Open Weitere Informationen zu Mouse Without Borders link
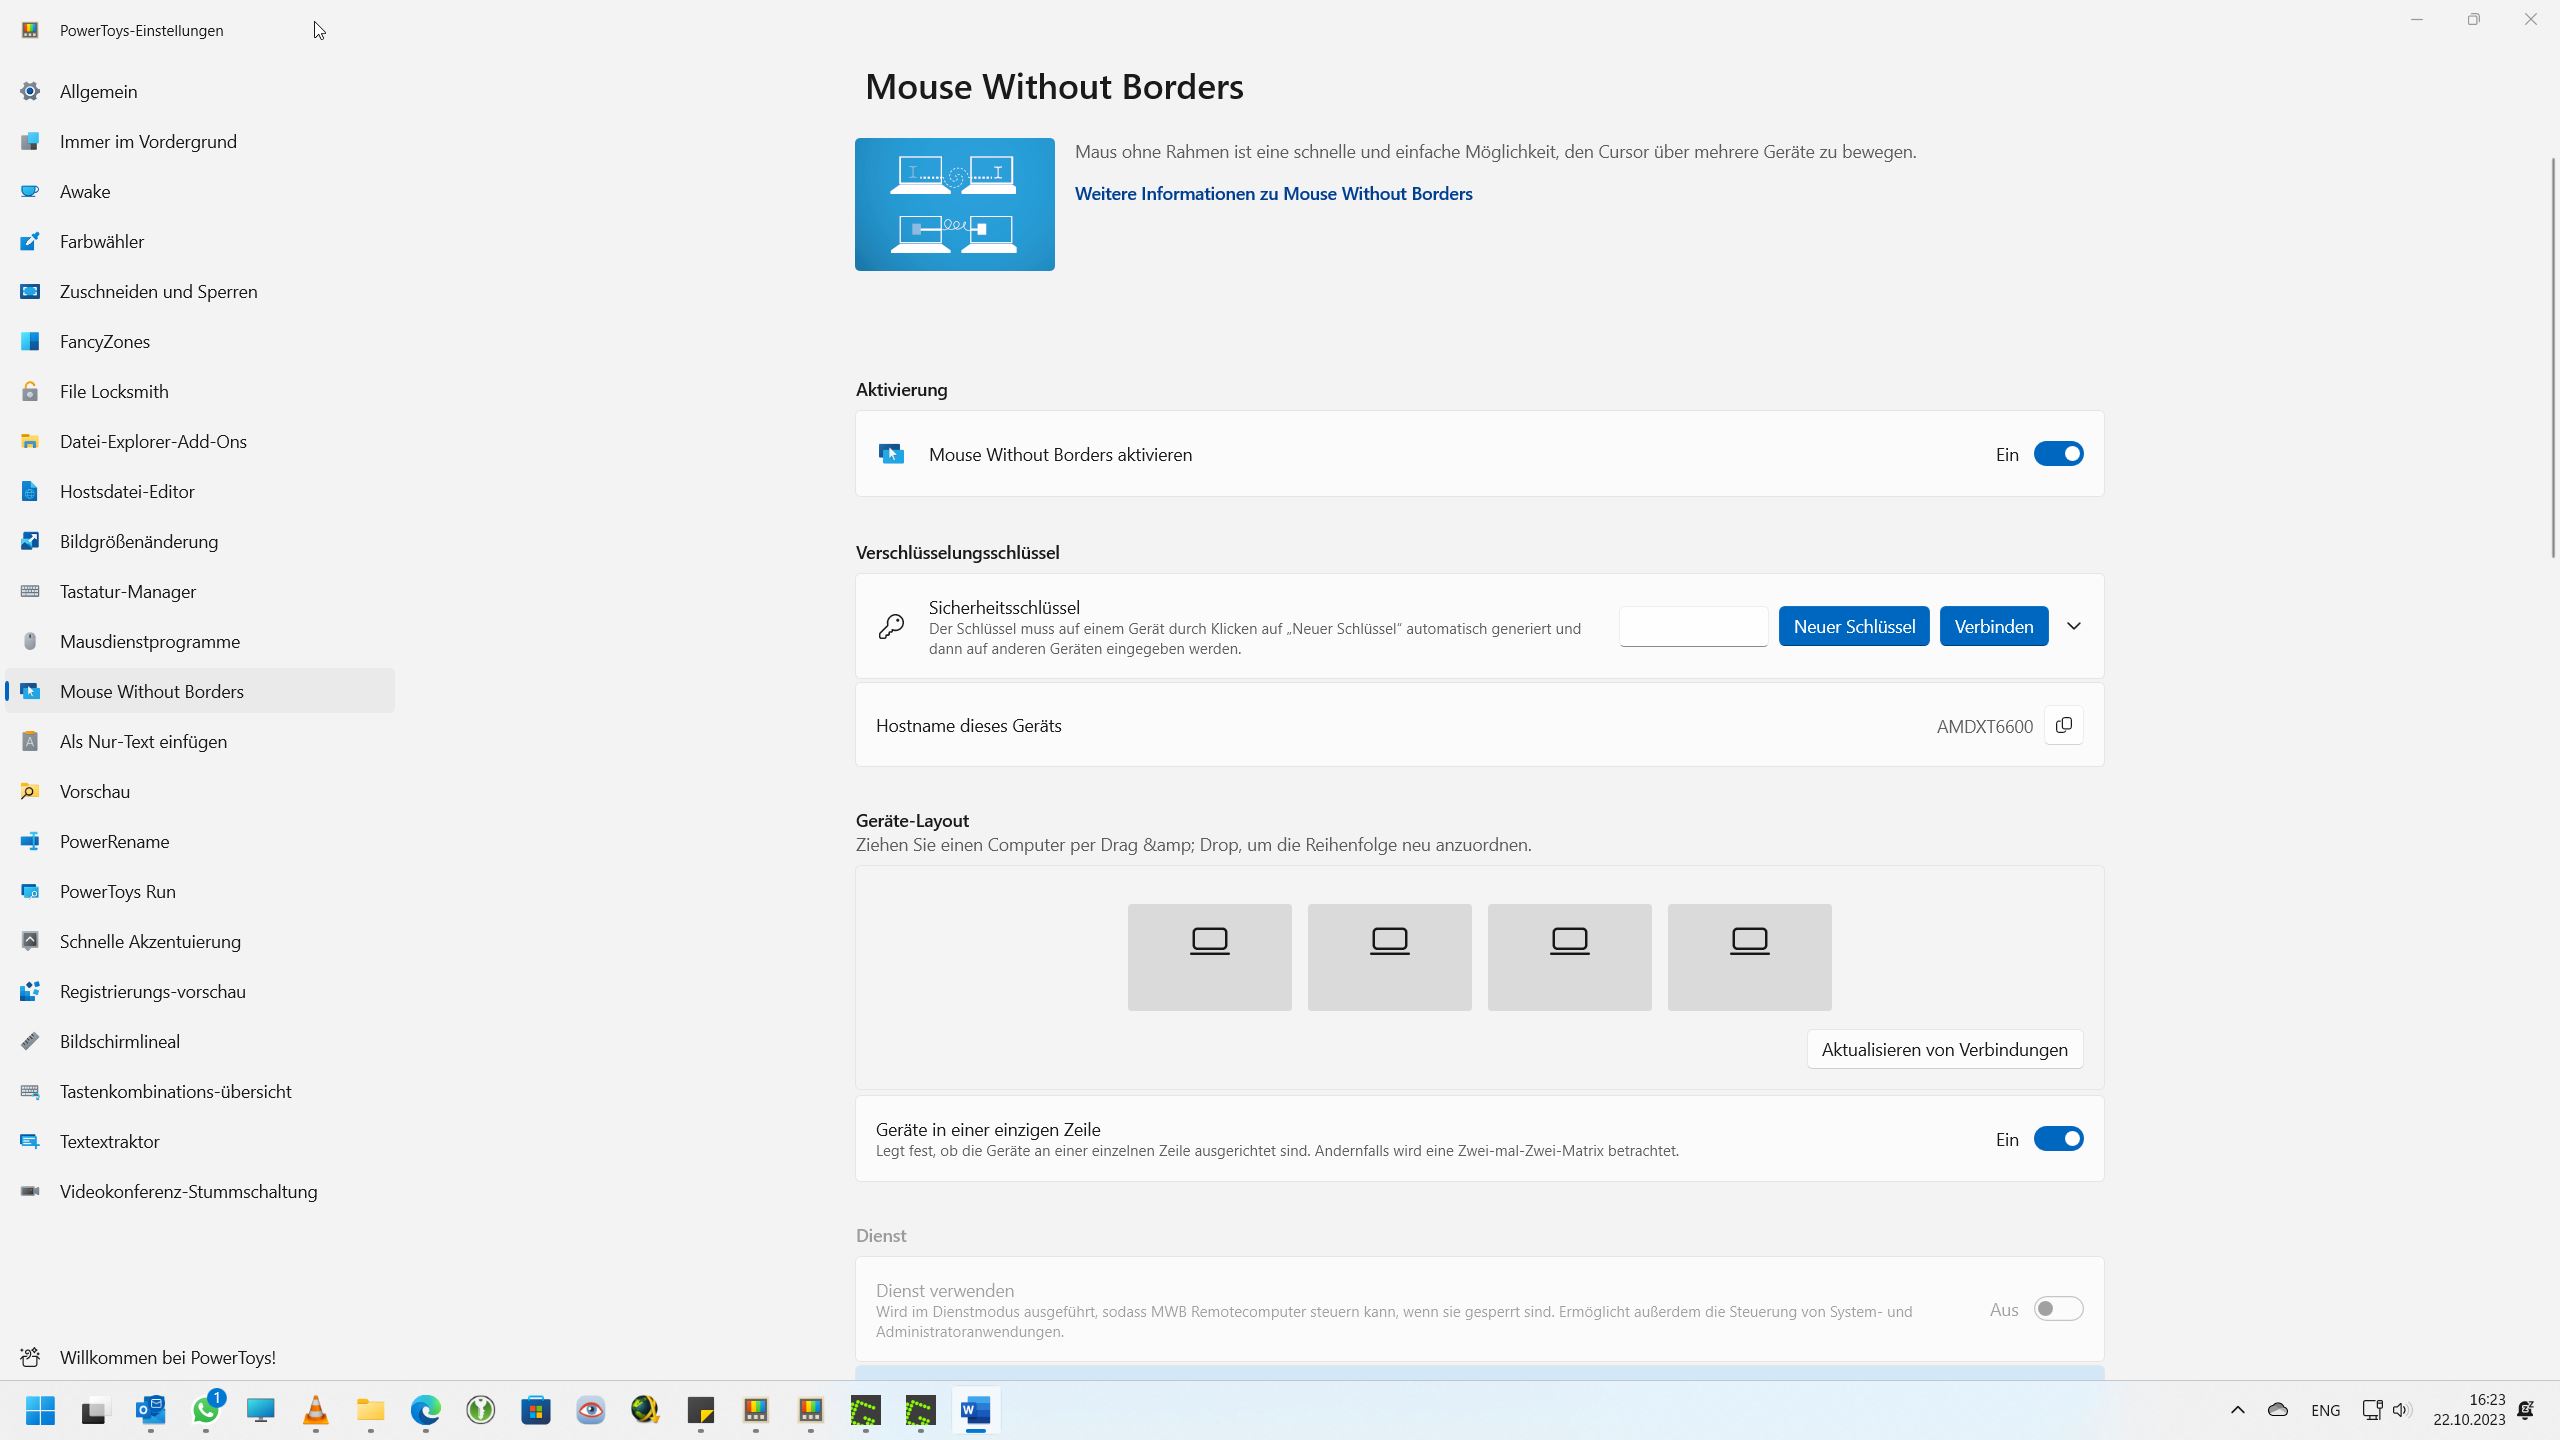 click(x=1273, y=194)
